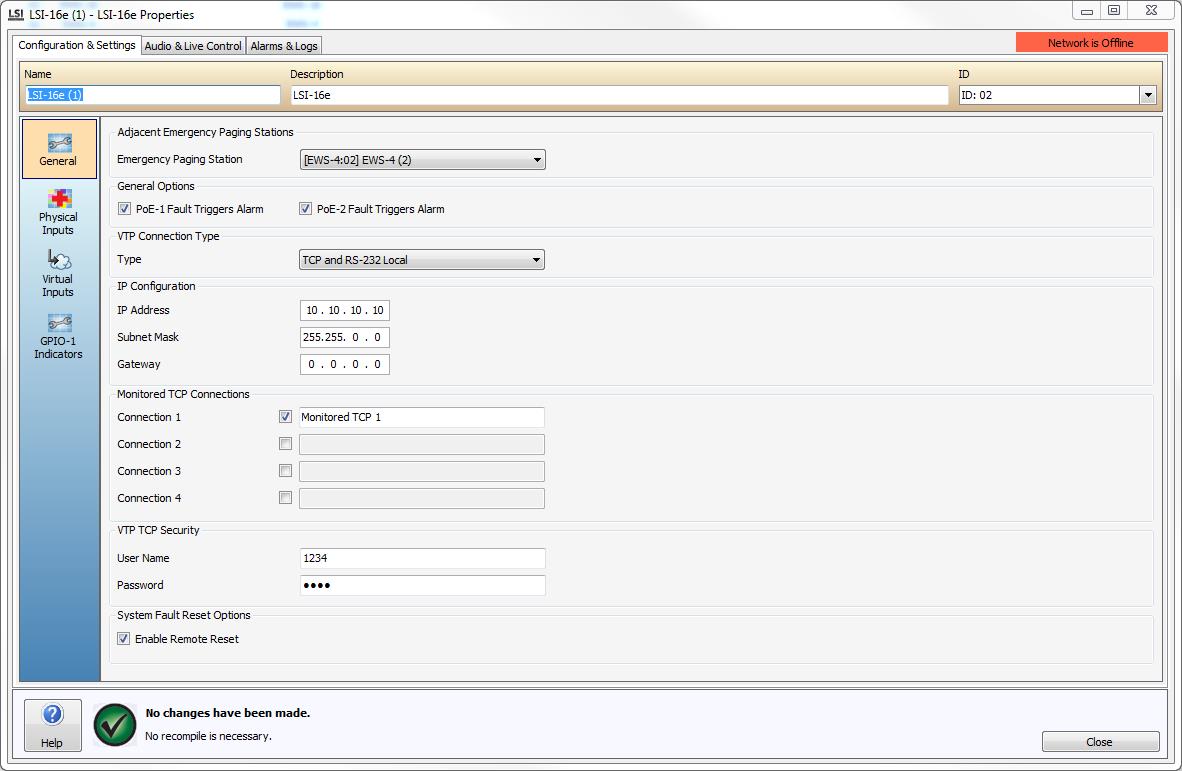Click the Connection 1 name field
The width and height of the screenshot is (1182, 771).
pos(421,418)
